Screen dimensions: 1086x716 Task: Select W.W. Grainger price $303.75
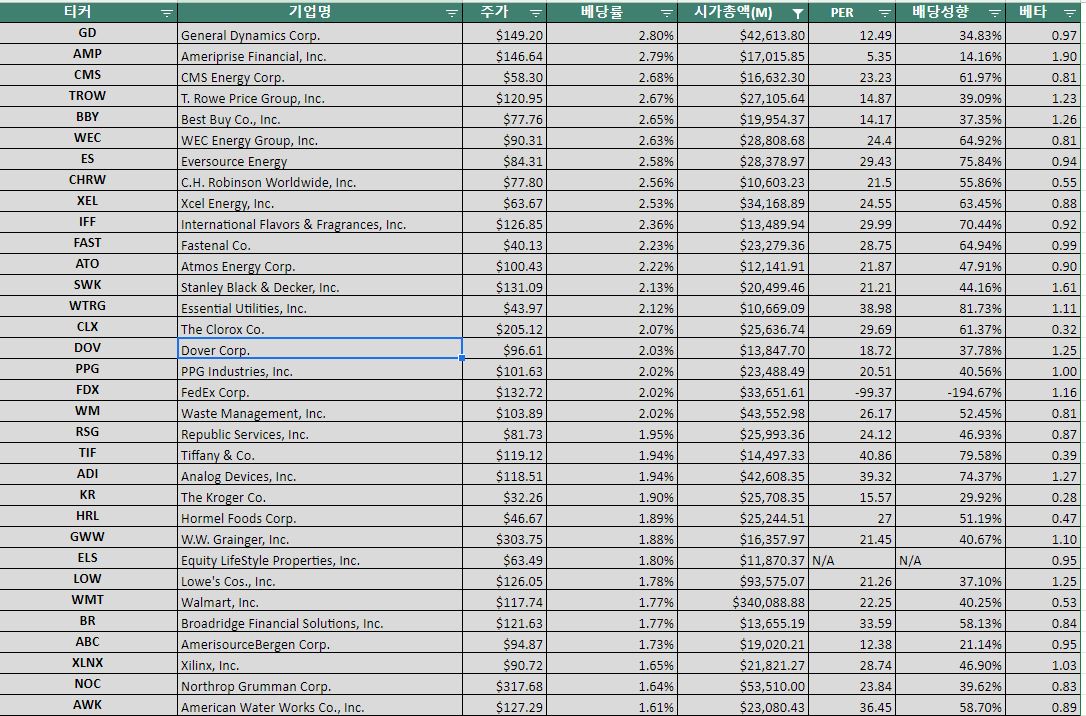504,537
